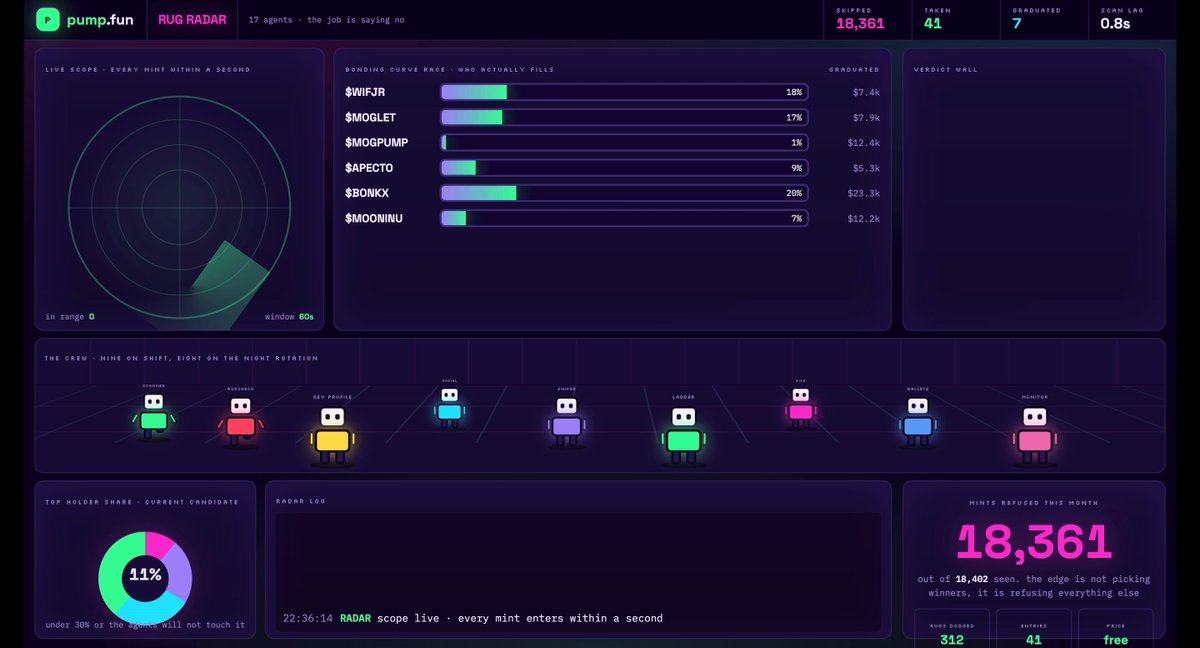Select the green Scanner robot
Viewport: 1200px width, 648px height.
click(153, 414)
